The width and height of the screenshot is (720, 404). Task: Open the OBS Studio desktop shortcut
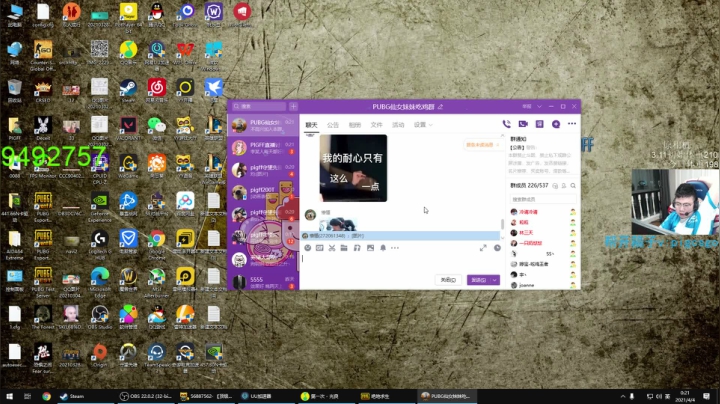[100, 317]
